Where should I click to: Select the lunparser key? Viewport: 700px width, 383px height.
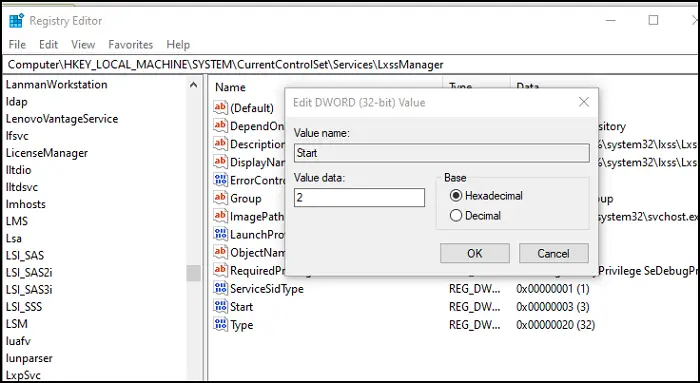click(x=29, y=358)
